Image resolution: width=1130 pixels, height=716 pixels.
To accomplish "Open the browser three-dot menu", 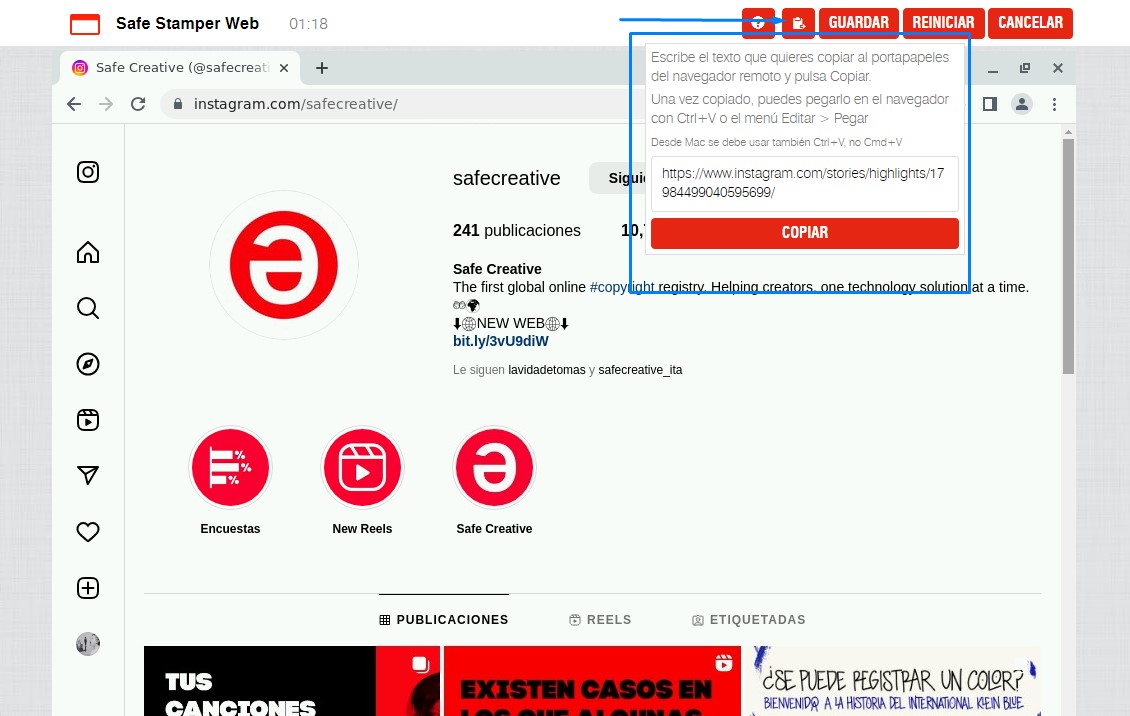I will (x=1054, y=104).
